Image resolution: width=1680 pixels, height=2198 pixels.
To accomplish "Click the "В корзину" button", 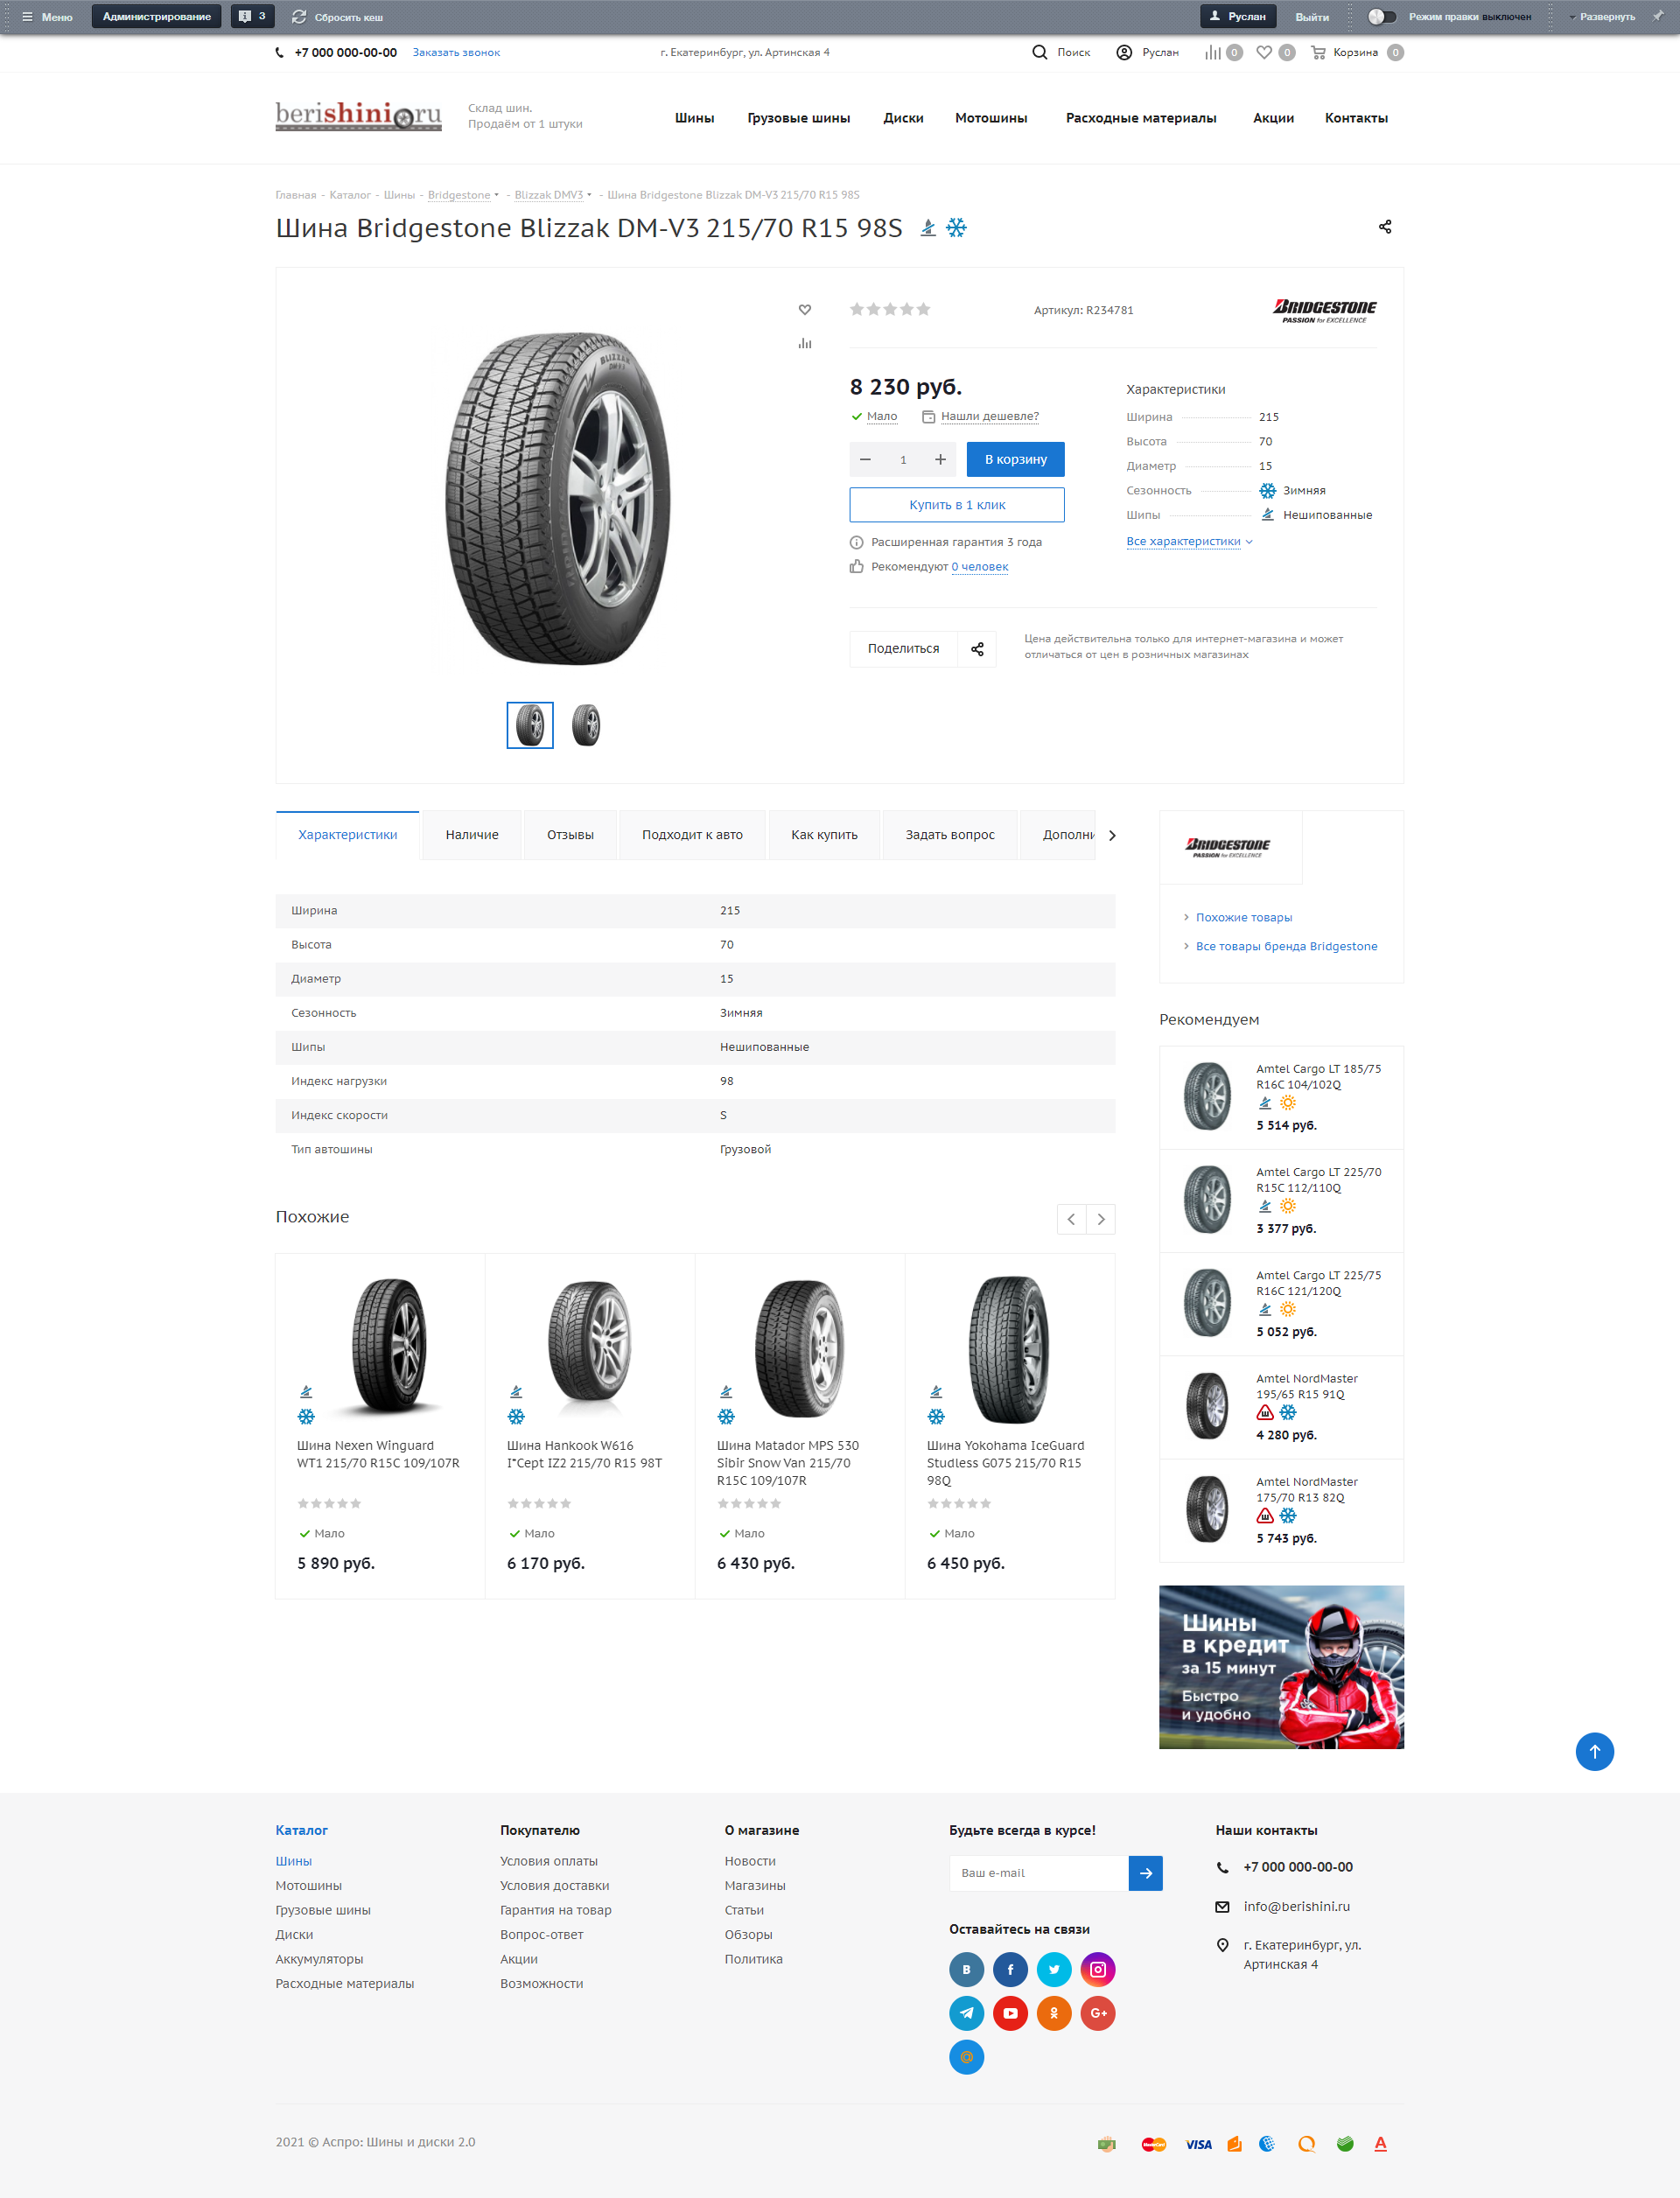I will point(1015,460).
